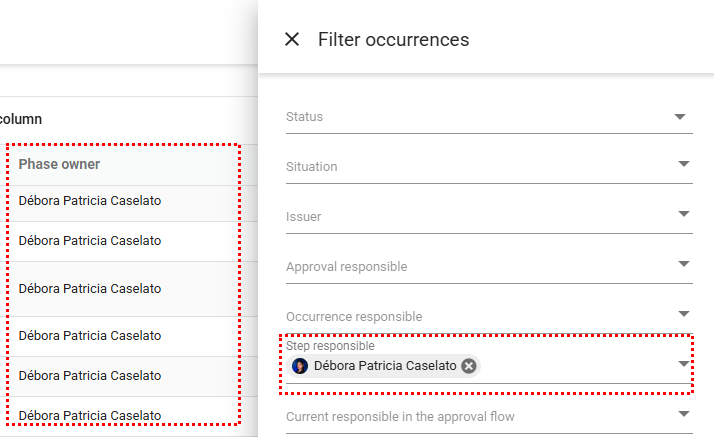The image size is (714, 437).
Task: Select last visible Débora Patricia Caselato row
Action: [x=90, y=415]
